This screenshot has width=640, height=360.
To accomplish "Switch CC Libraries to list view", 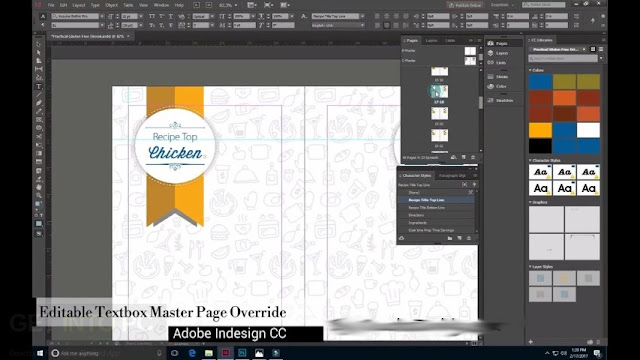I will tap(601, 49).
